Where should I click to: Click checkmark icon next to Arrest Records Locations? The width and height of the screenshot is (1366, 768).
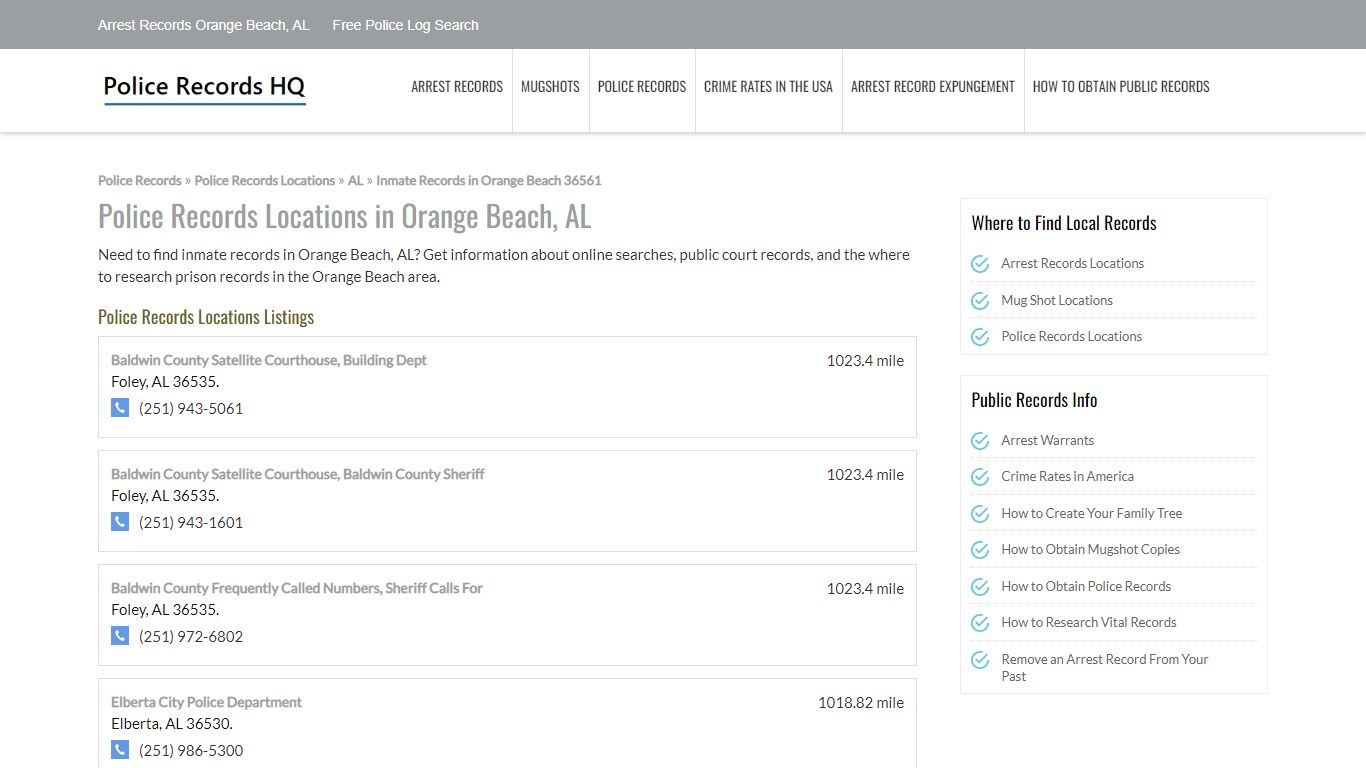[980, 264]
